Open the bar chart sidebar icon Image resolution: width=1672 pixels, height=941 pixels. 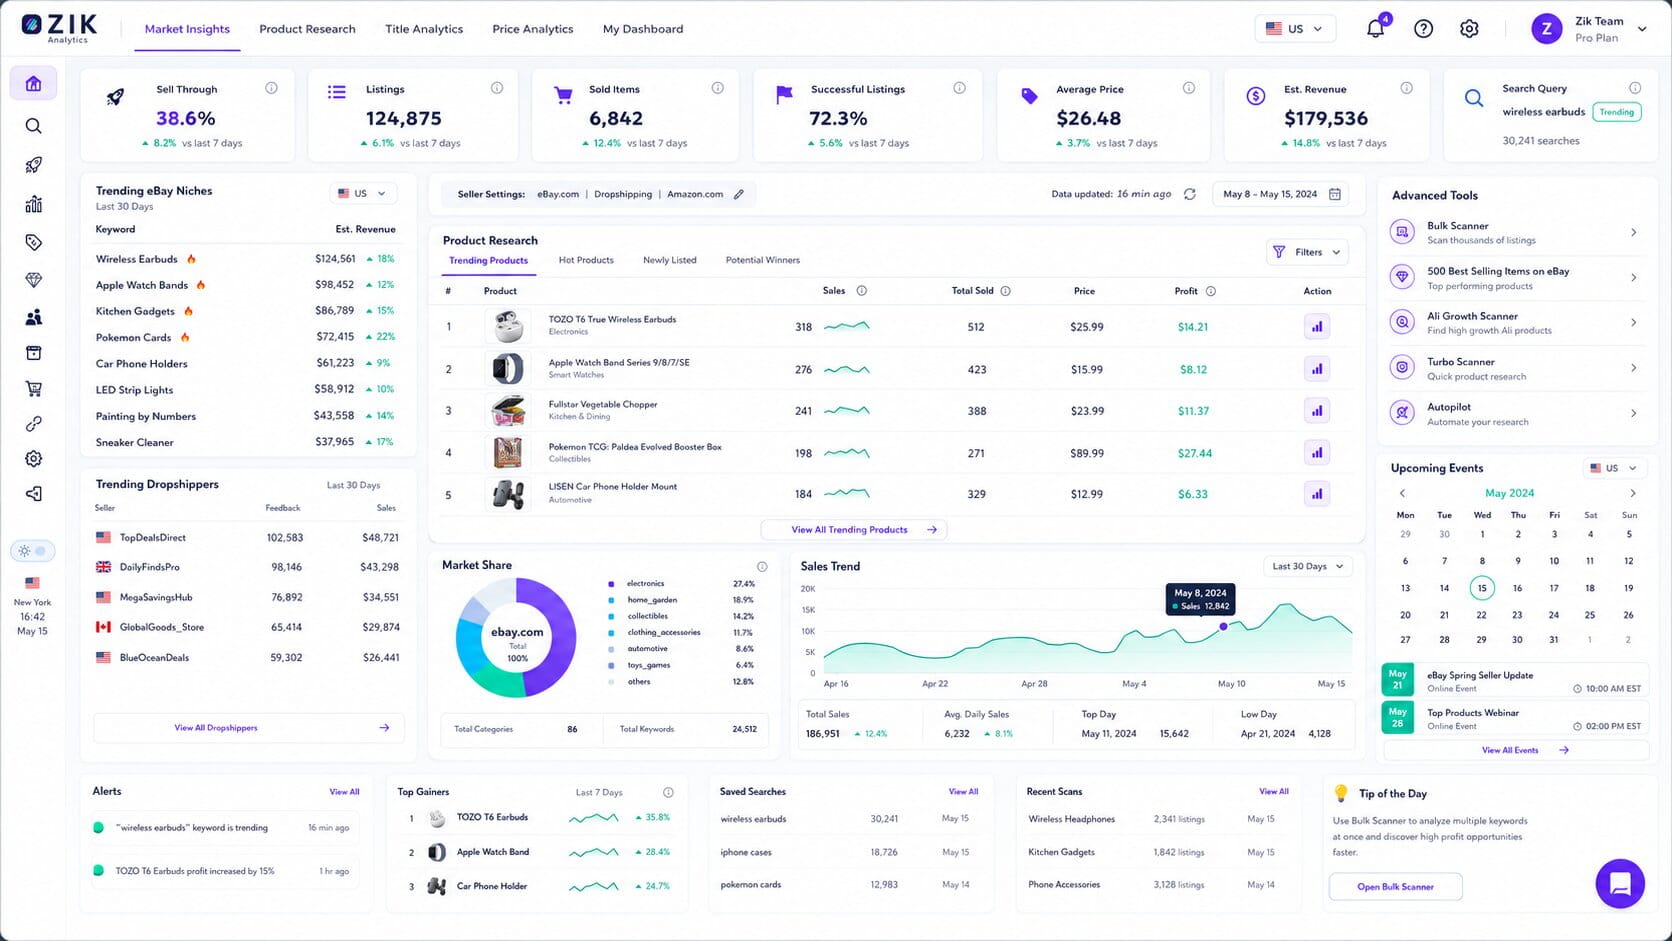point(33,204)
